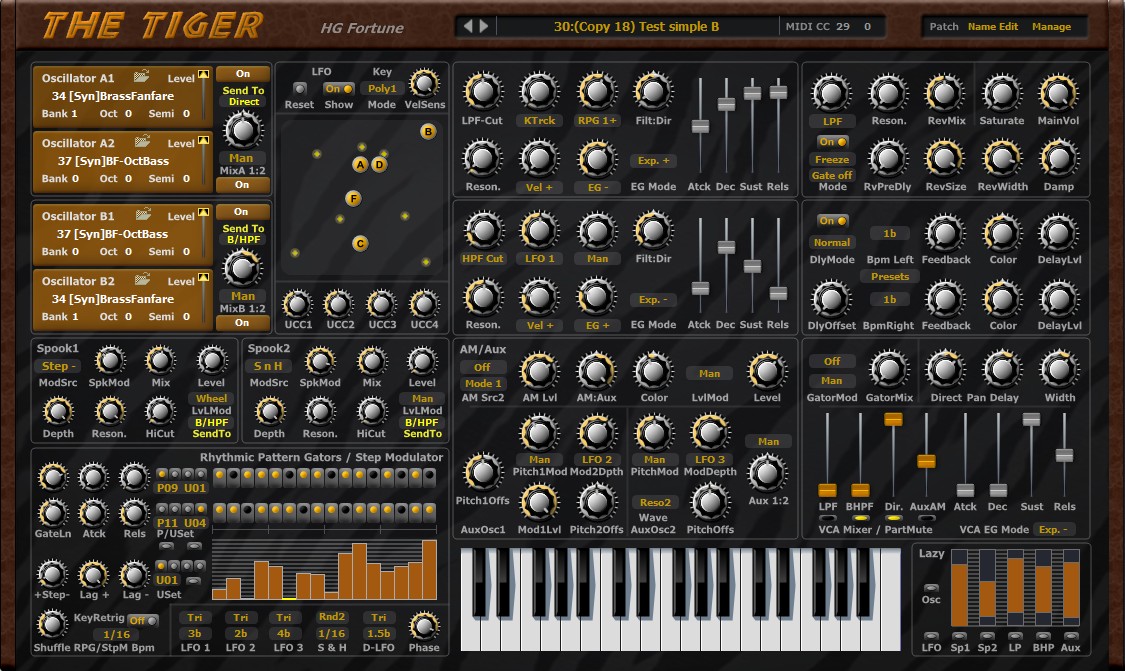This screenshot has width=1125, height=671.
Task: Toggle delay On switch above Normal
Action: coord(832,220)
